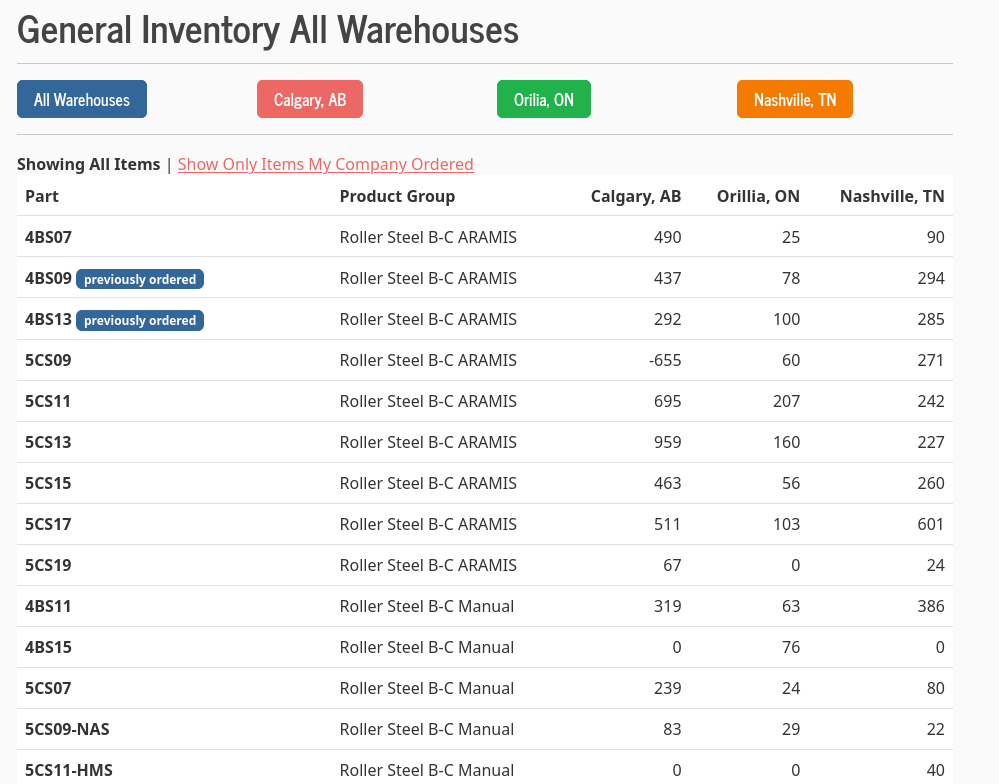Click the previously ordered badge on 4BS09
This screenshot has width=999, height=784.
[140, 279]
